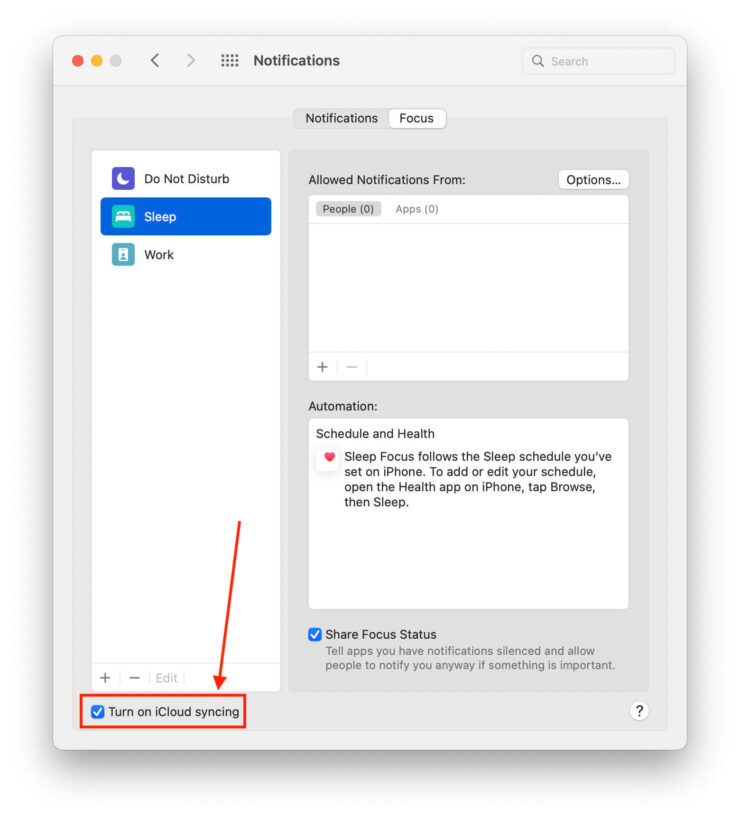Switch to the Notifications tab
740x820 pixels.
341,118
